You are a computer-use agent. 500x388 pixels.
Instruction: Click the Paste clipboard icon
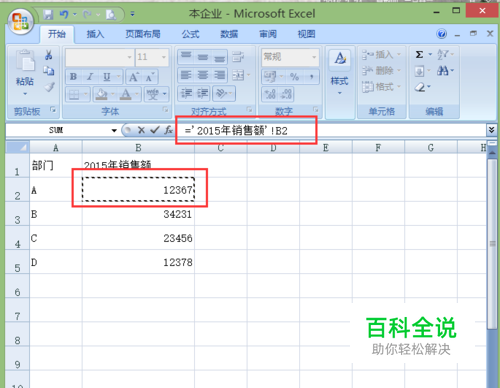25,61
